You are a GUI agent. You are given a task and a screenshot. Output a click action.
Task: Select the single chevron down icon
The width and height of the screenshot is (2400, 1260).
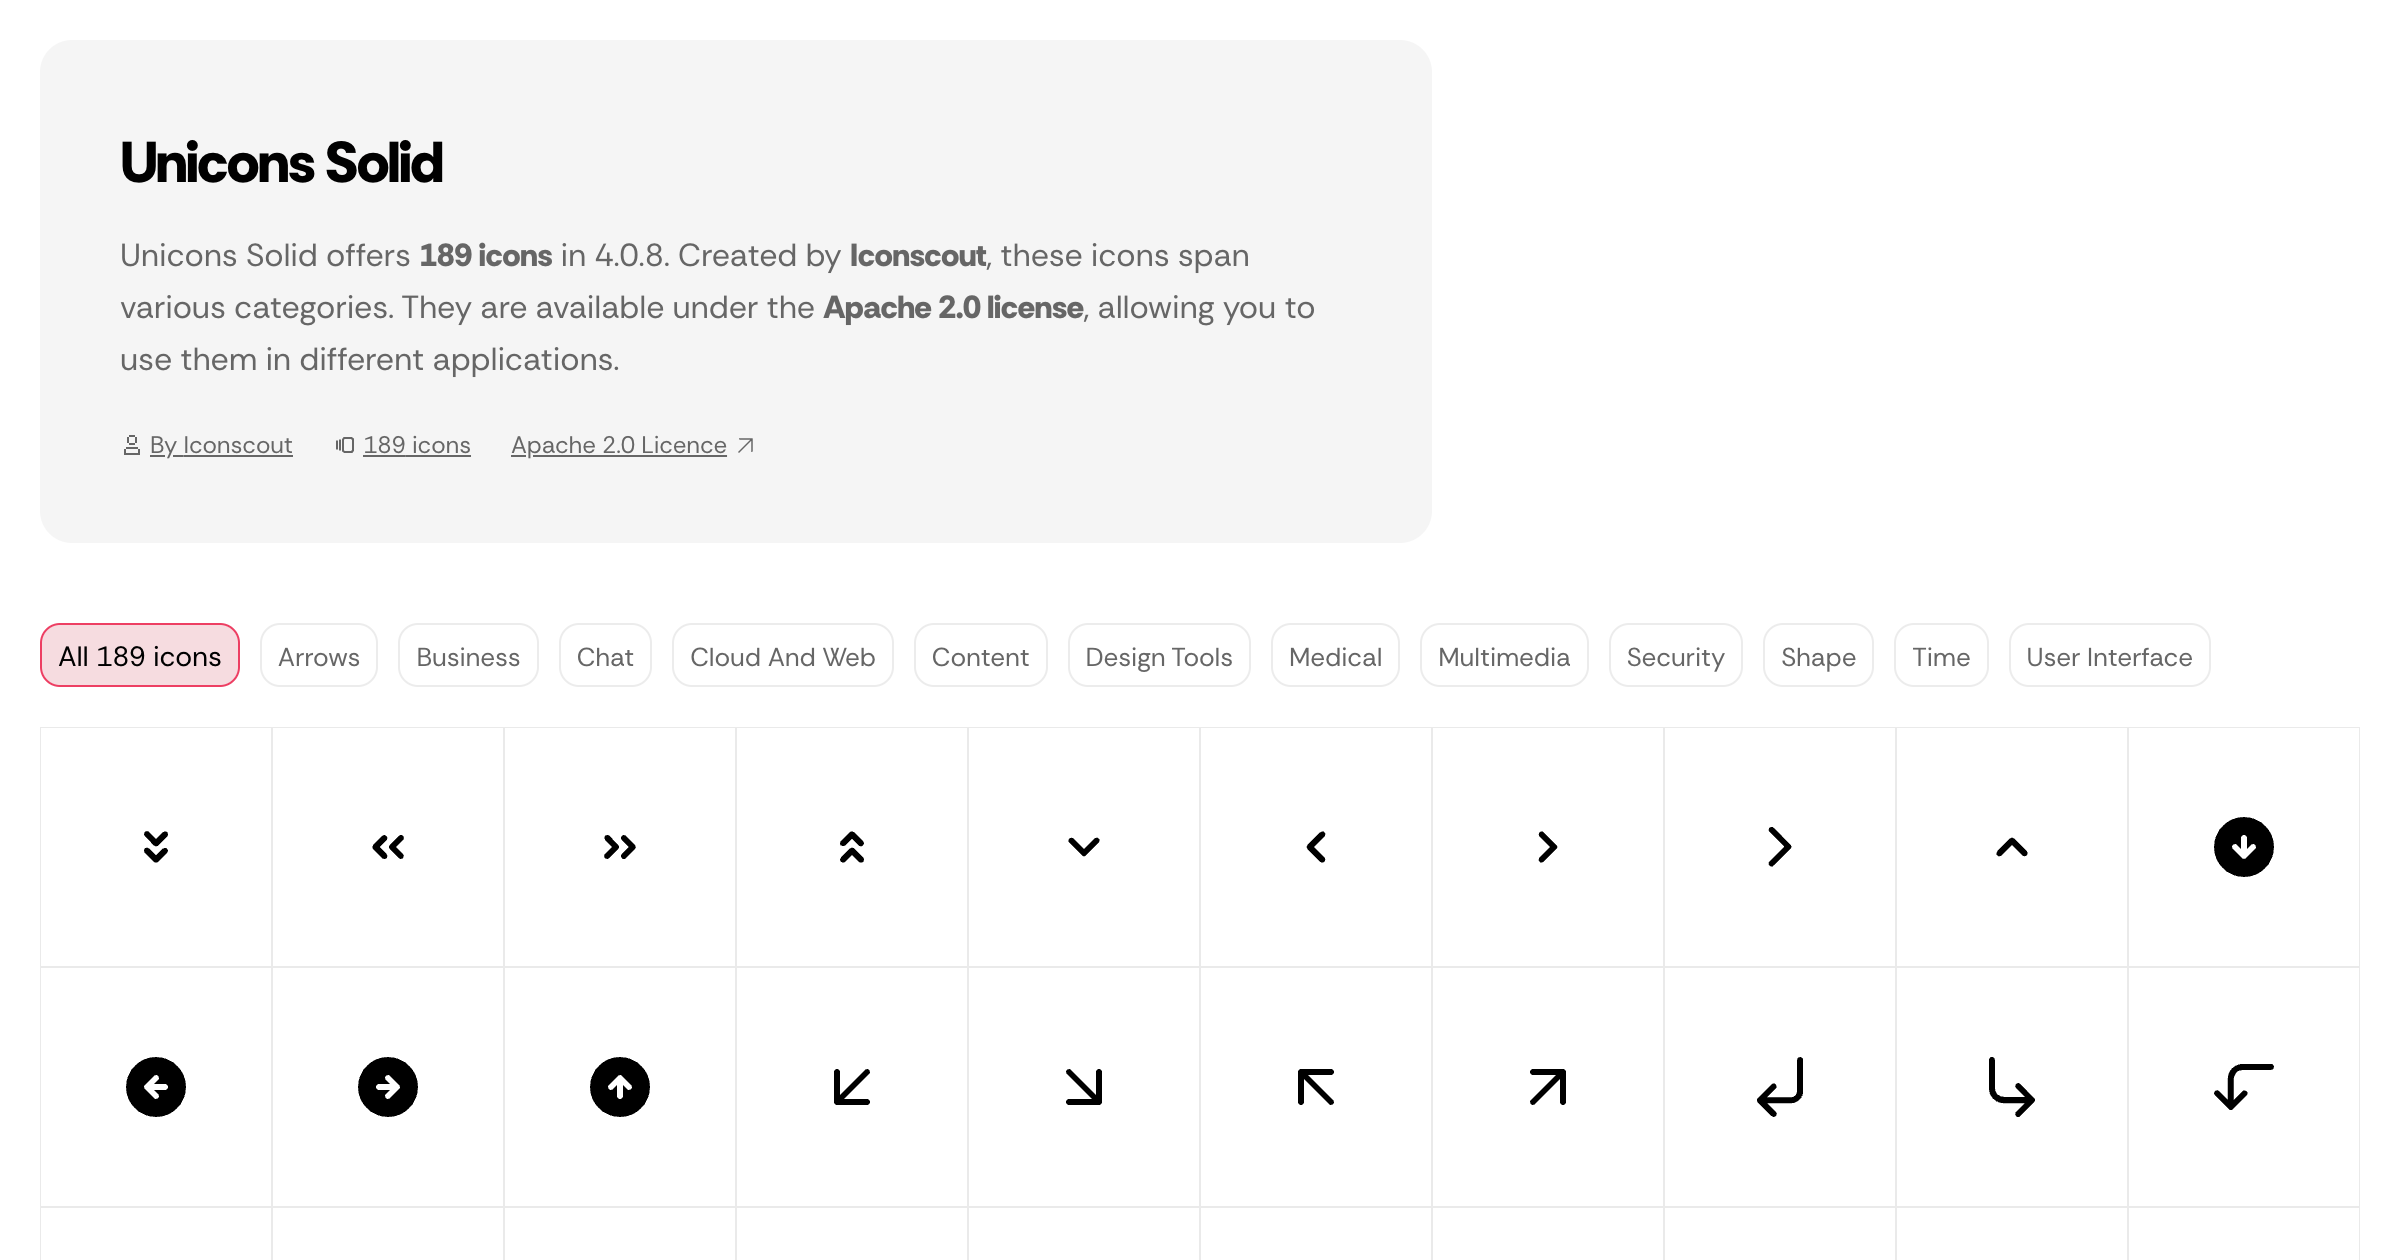coord(1084,847)
